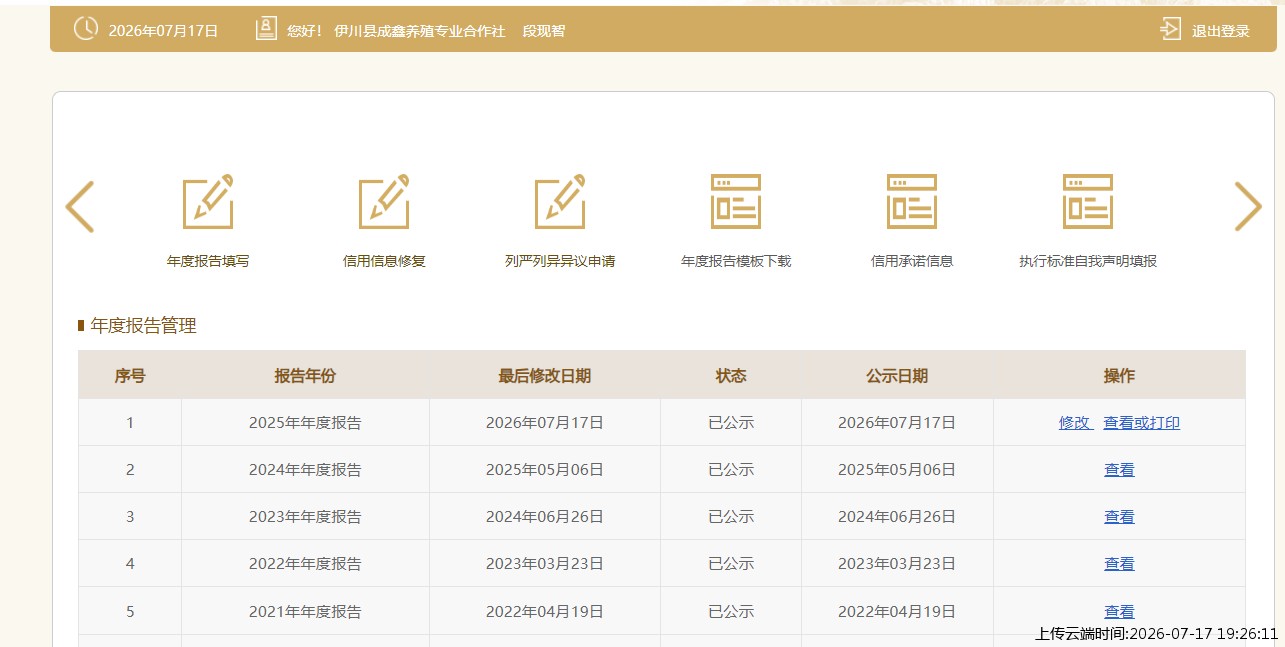Click the 公示日期 column header
Screen dimensions: 1285x647
pos(897,376)
